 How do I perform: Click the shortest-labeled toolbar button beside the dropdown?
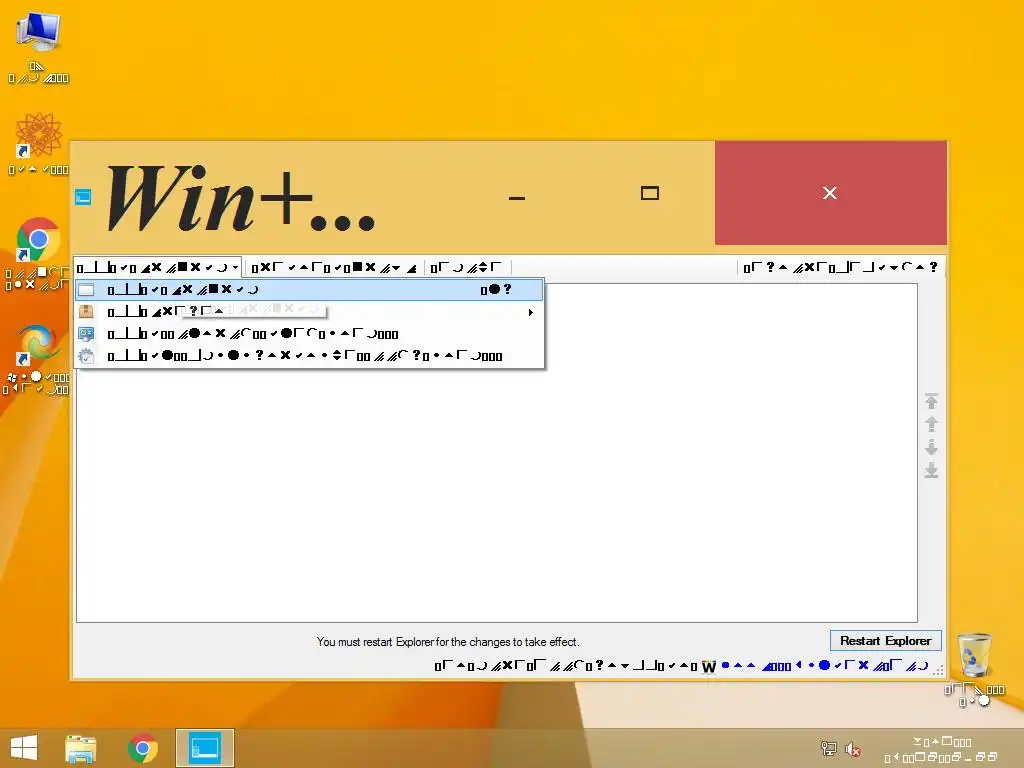click(466, 267)
